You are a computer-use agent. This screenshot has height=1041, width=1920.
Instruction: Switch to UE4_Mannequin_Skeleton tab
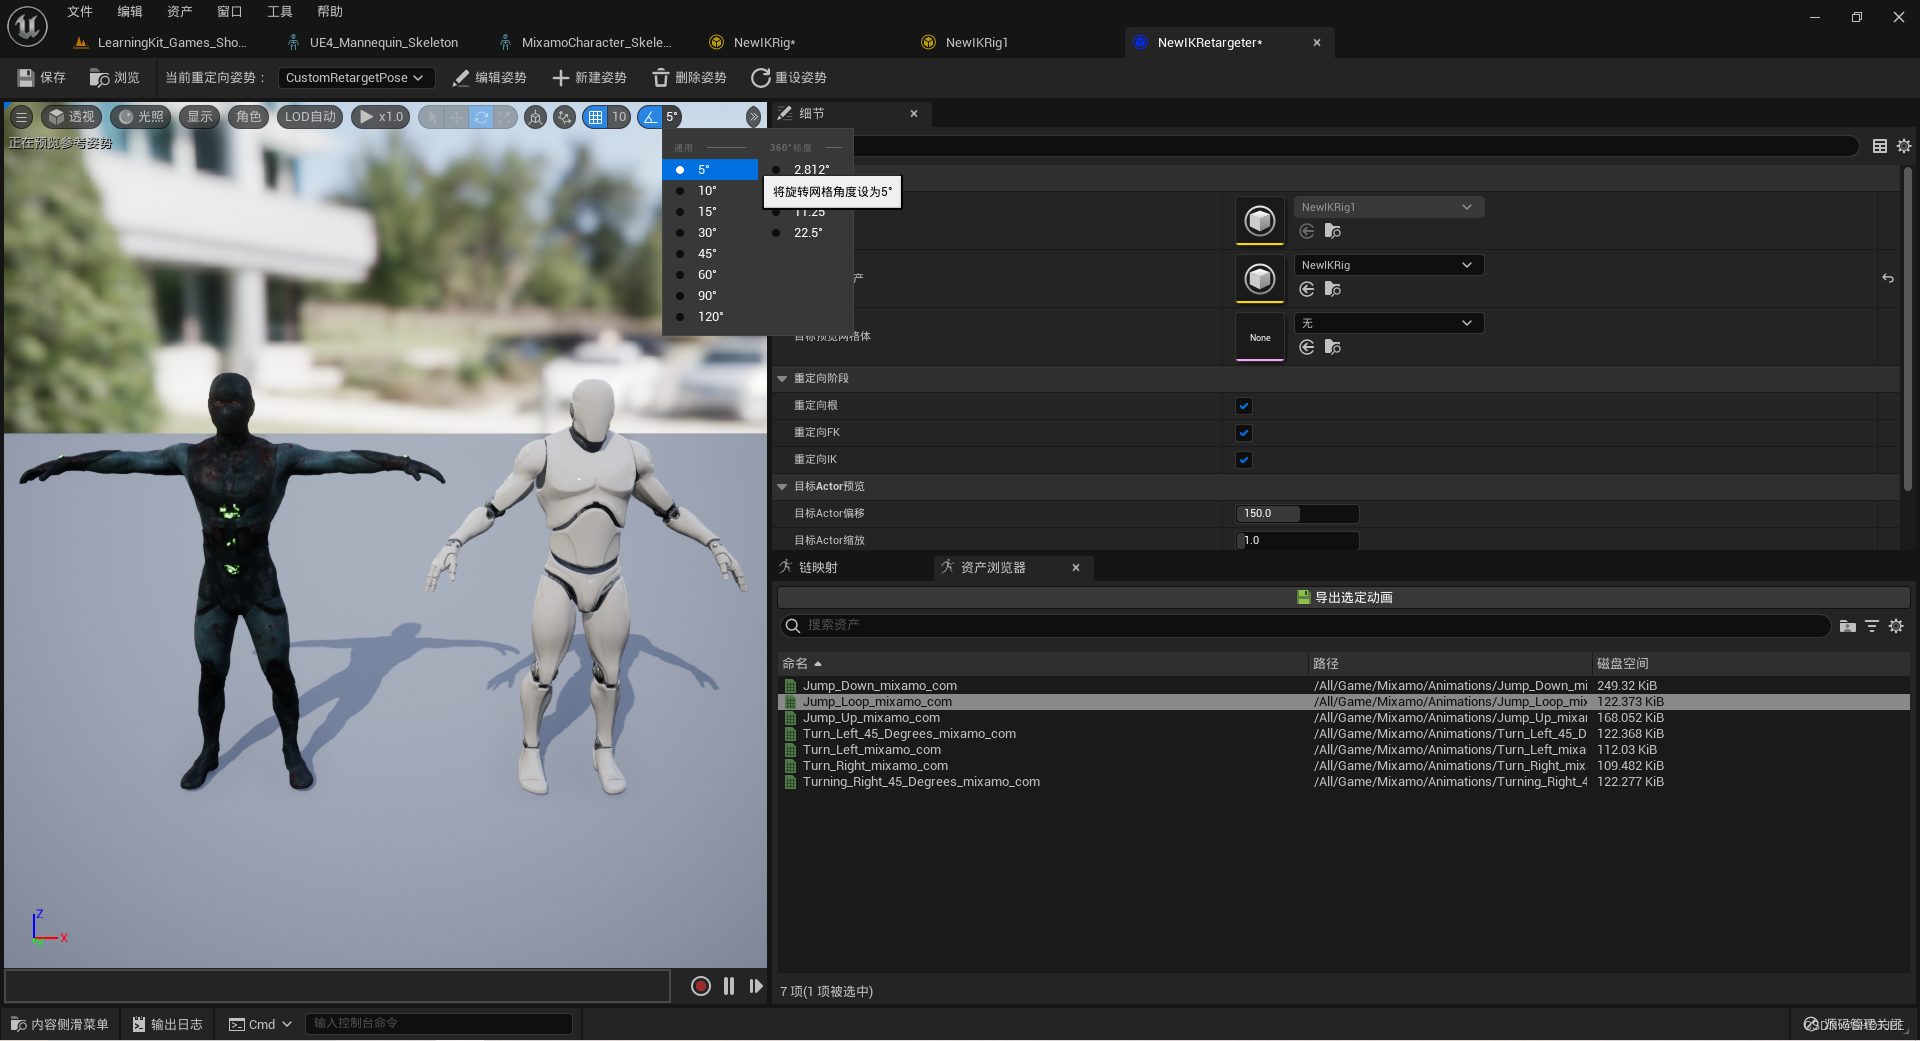[x=383, y=42]
